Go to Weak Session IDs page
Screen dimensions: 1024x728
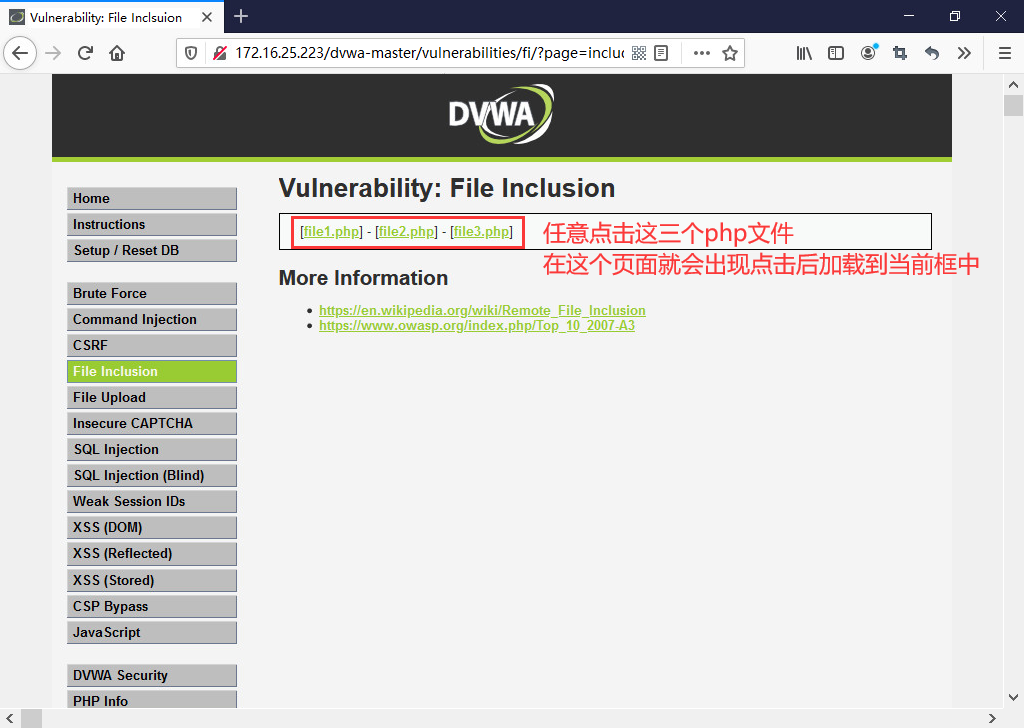152,501
